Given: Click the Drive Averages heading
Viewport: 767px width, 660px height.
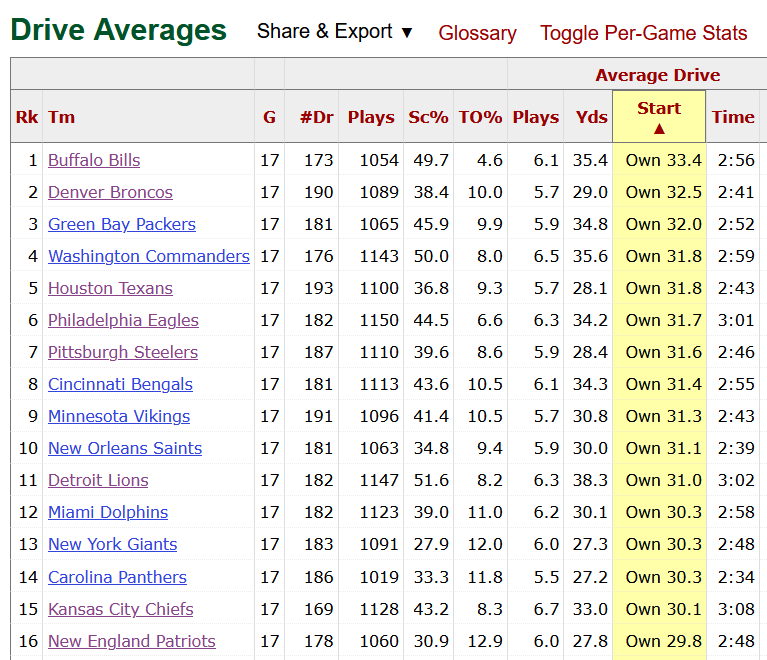Looking at the screenshot, I should coord(118,30).
